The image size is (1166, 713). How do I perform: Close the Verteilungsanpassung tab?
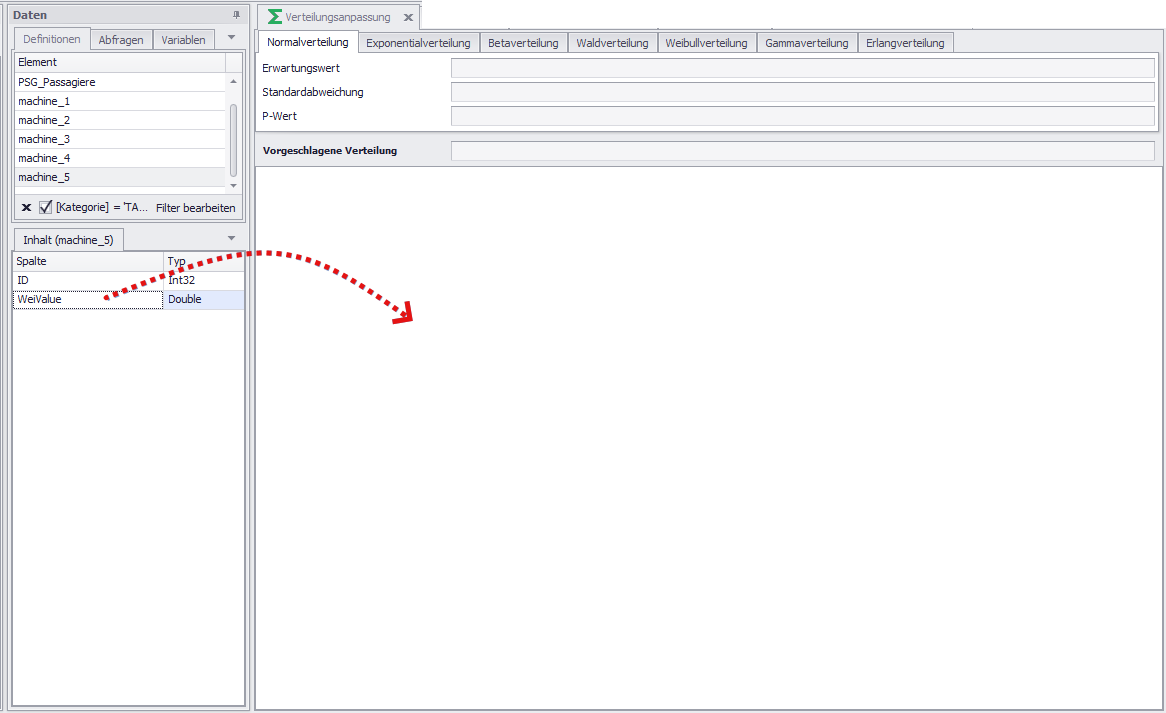point(408,17)
